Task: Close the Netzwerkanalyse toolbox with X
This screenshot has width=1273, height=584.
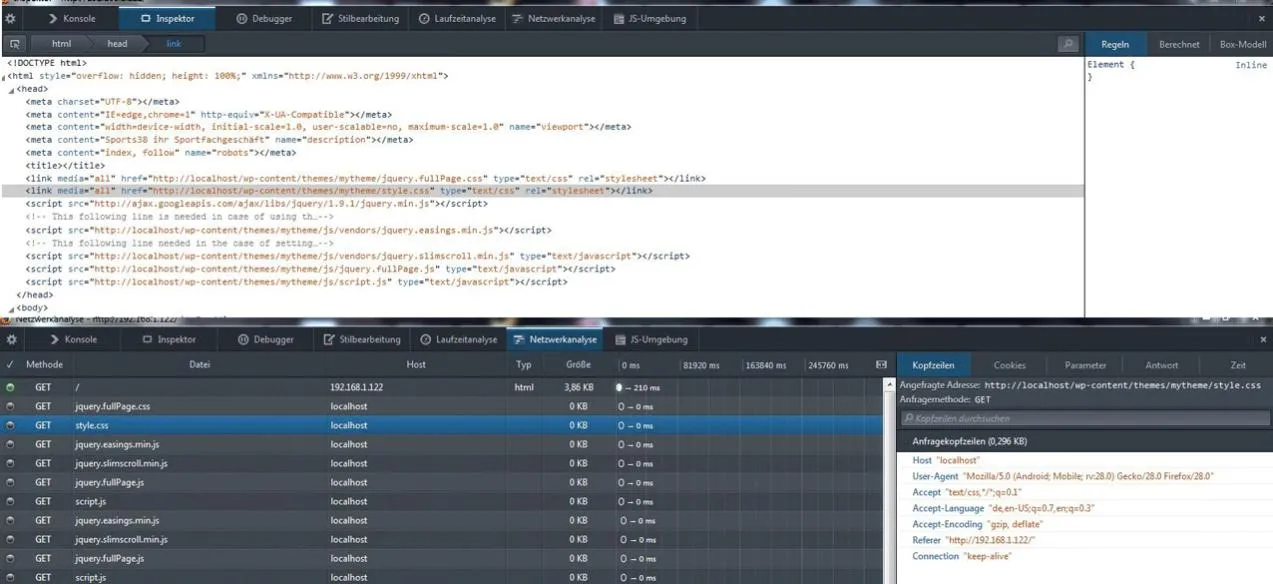Action: [x=1262, y=340]
